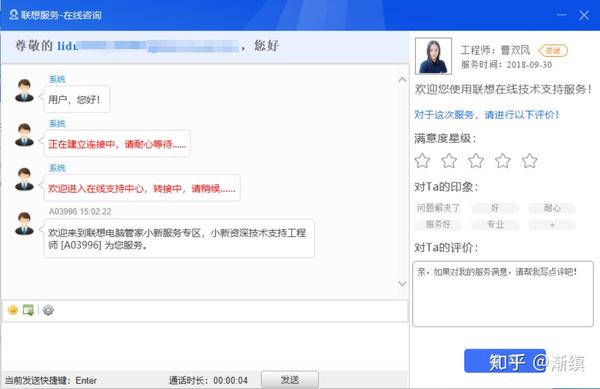Click 通话时长 00:00:04 status text

tap(208, 380)
